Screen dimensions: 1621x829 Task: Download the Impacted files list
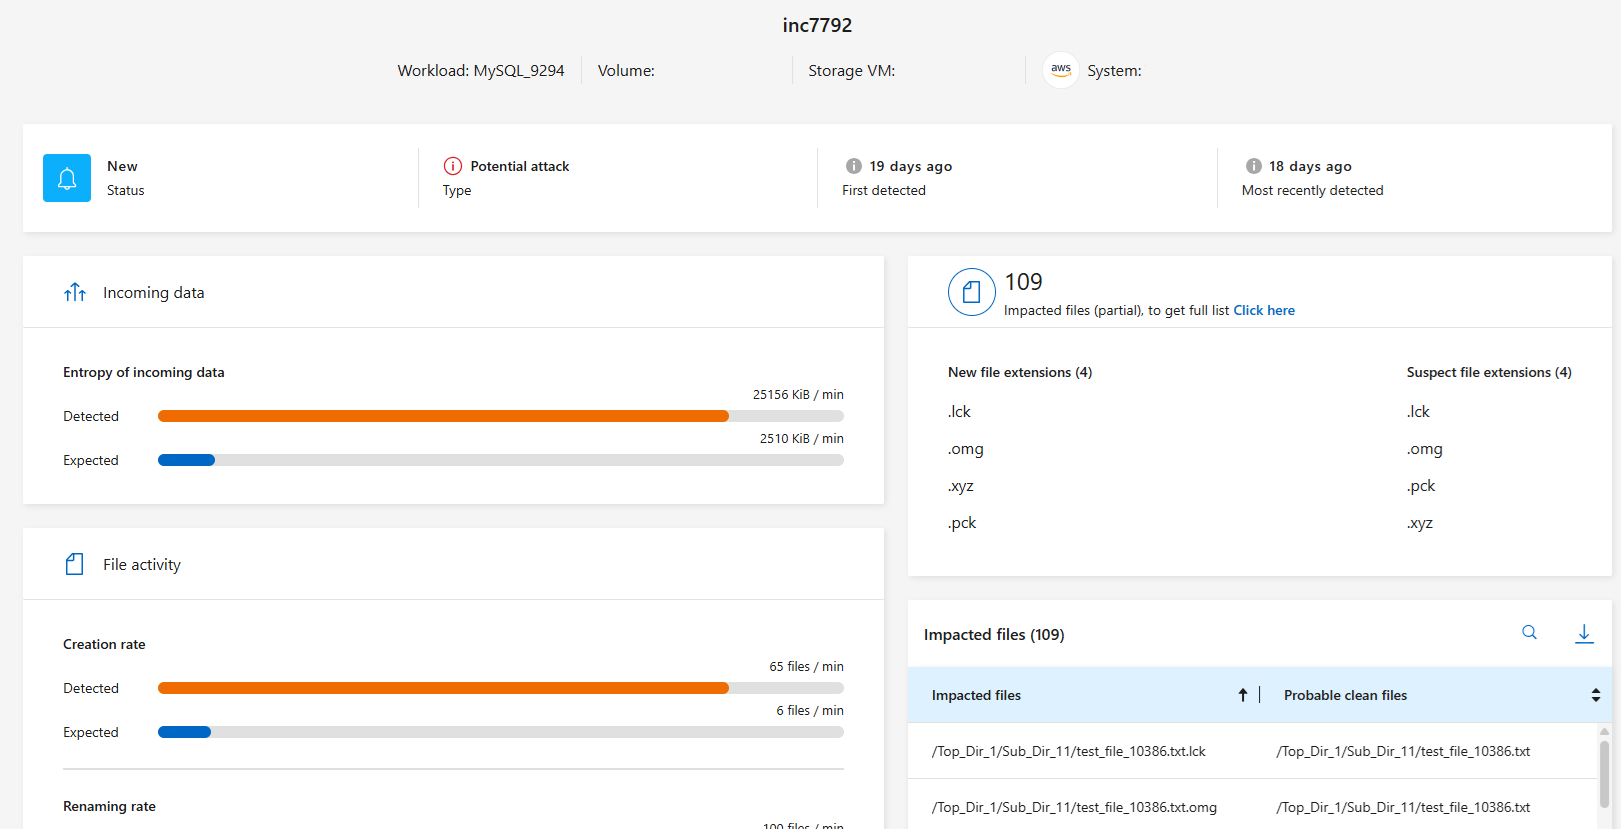(1584, 633)
